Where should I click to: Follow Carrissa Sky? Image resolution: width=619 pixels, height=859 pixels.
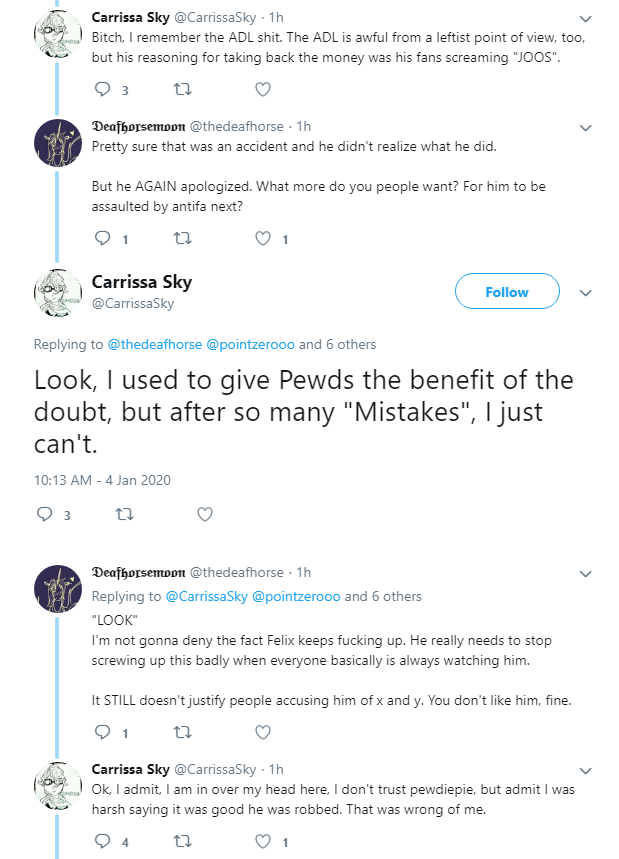click(507, 291)
